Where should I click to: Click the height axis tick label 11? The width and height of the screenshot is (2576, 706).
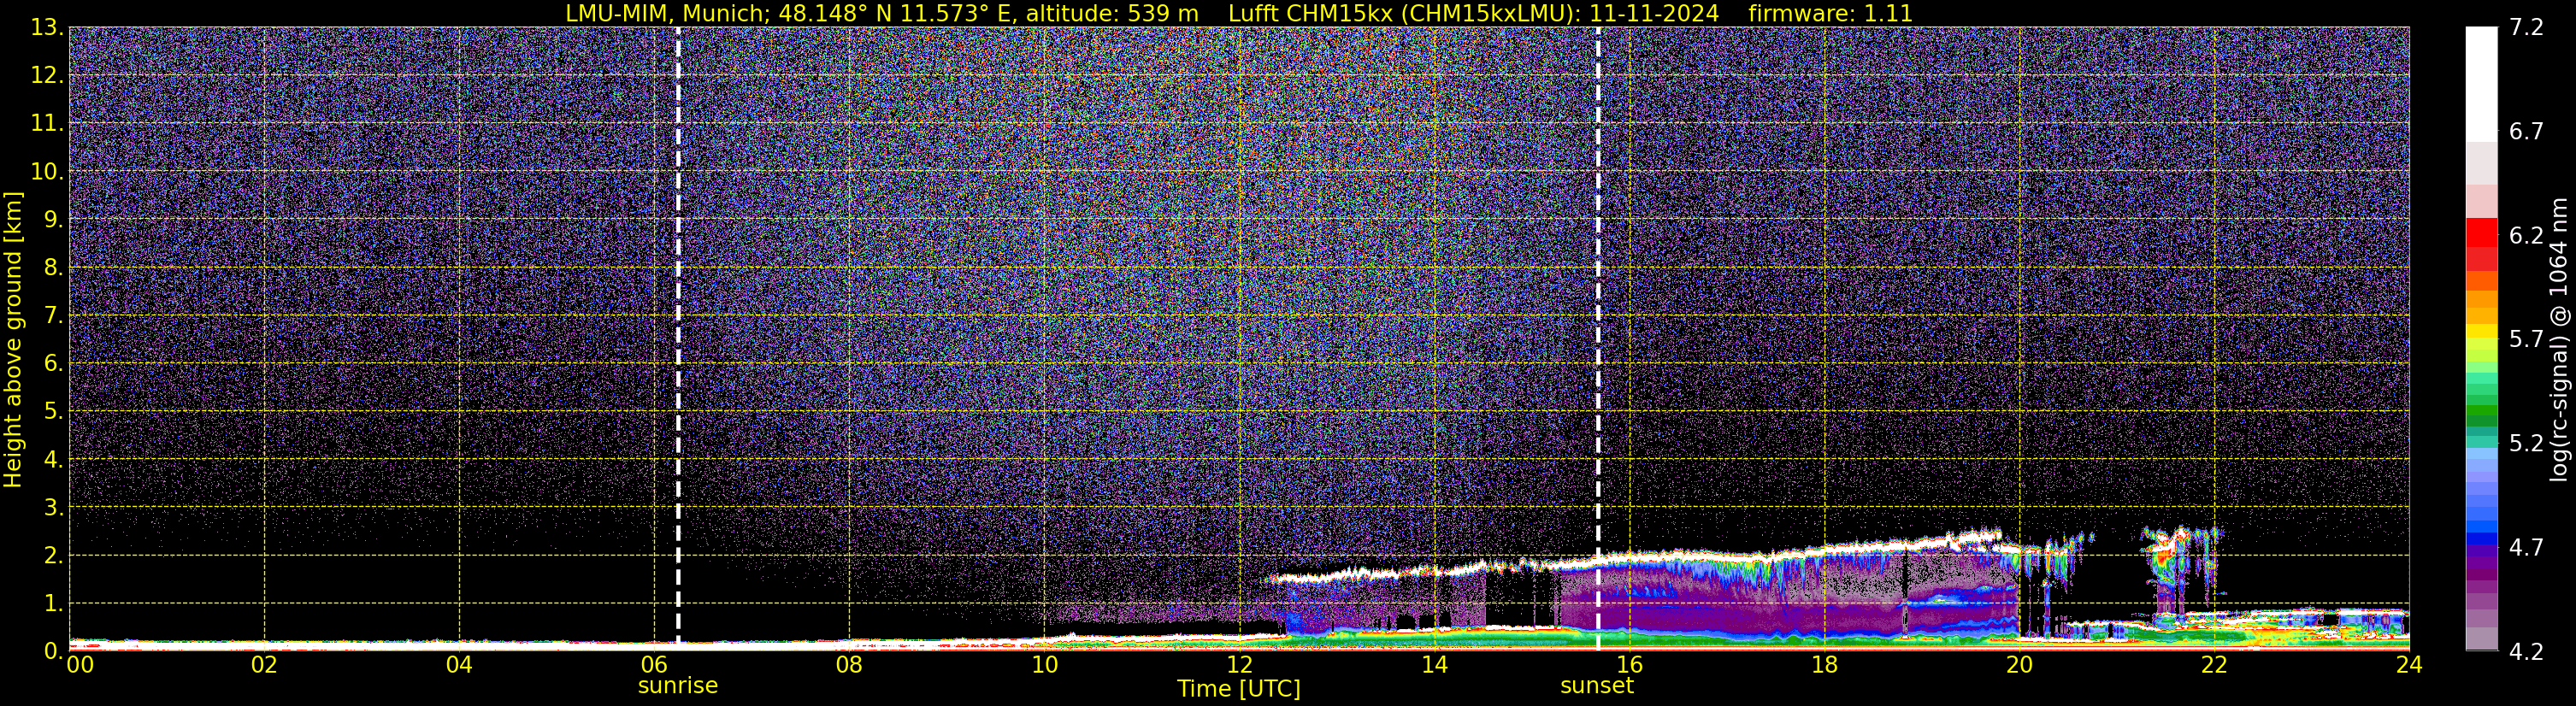point(46,124)
